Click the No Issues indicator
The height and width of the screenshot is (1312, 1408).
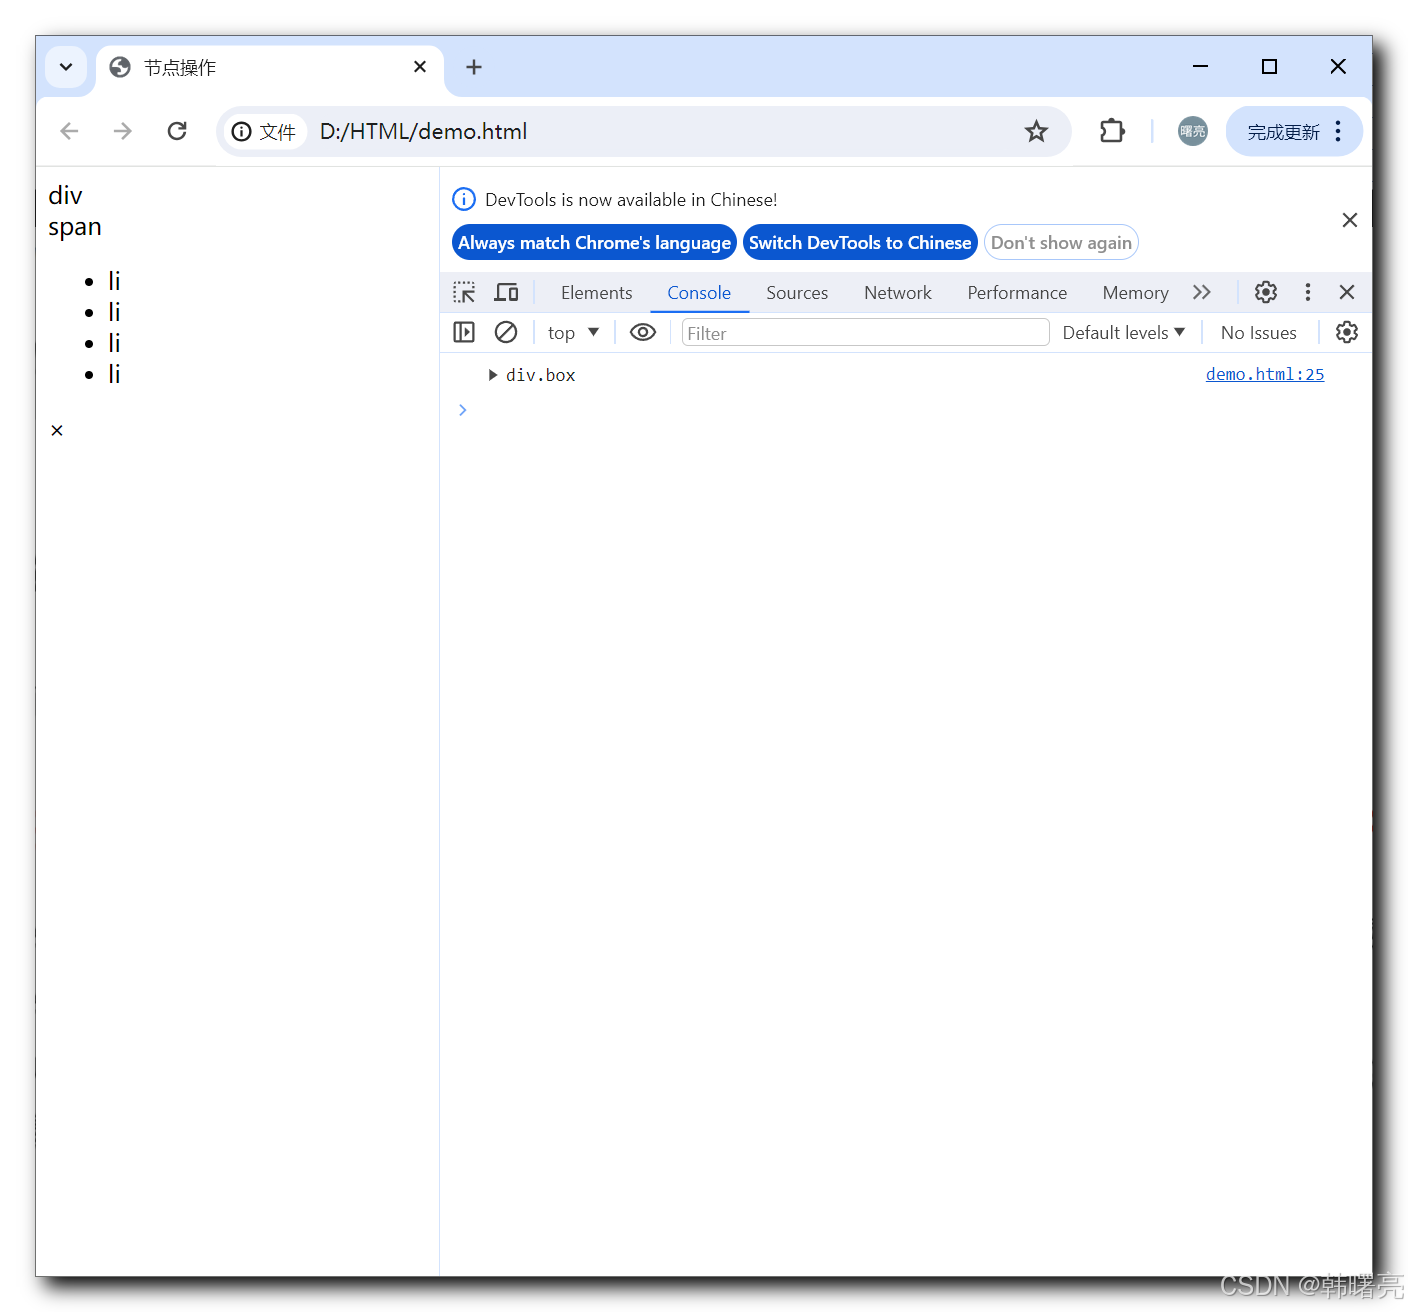(x=1258, y=332)
